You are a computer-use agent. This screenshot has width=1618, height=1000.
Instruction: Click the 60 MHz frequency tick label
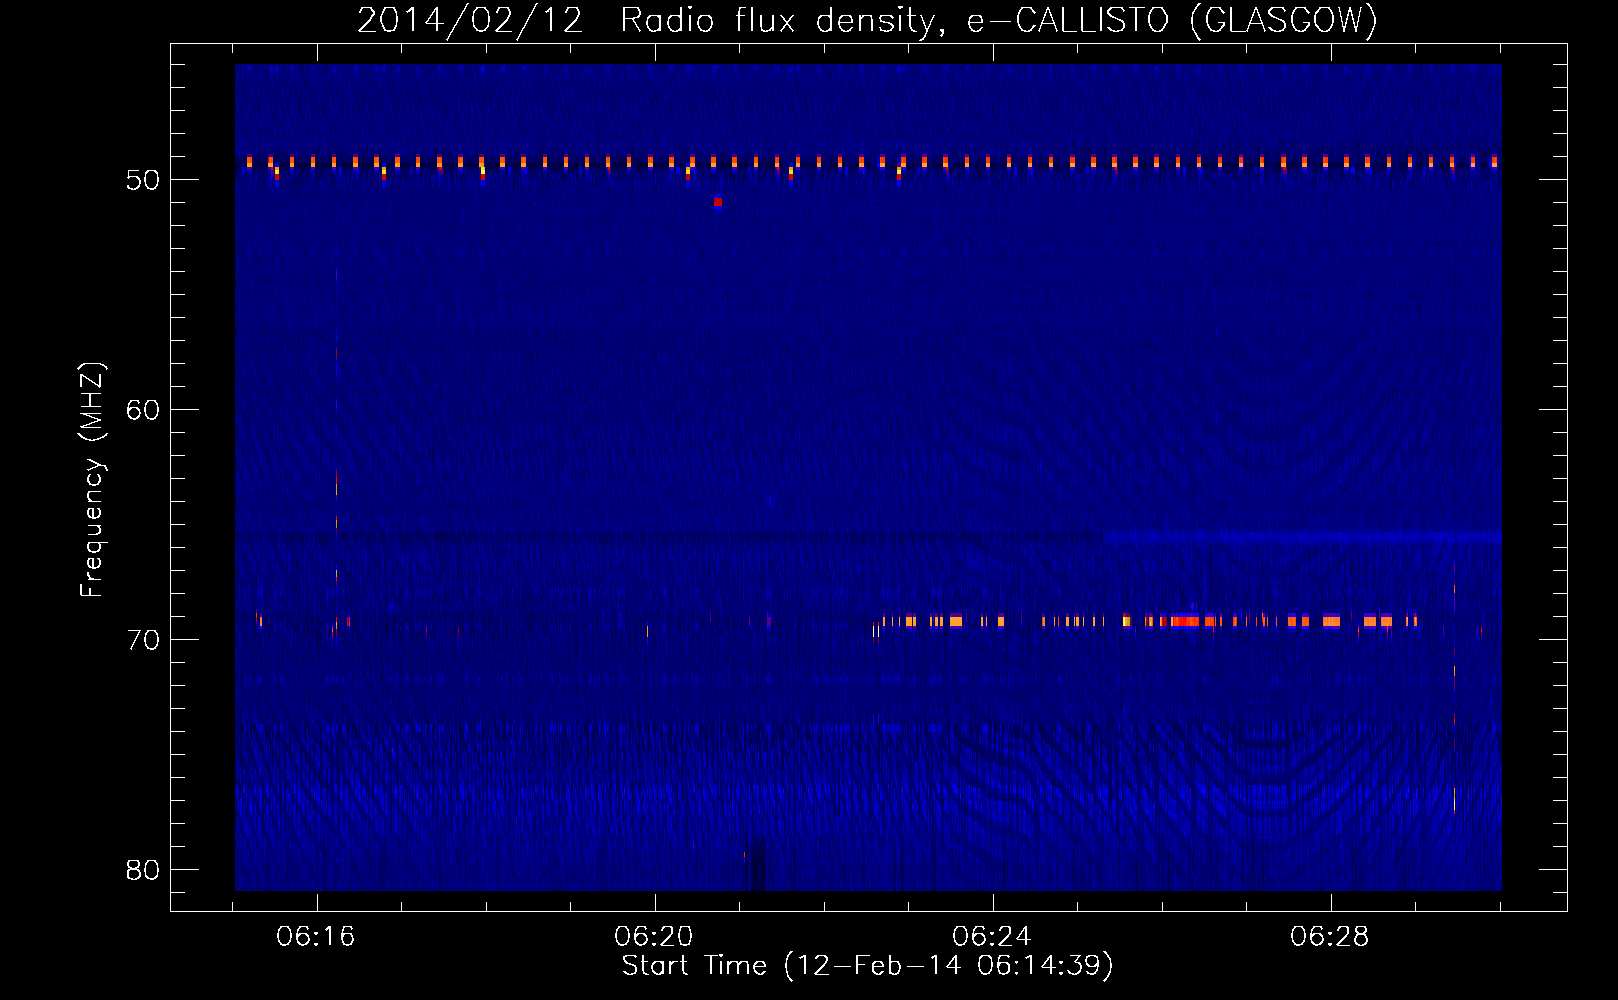(x=143, y=410)
